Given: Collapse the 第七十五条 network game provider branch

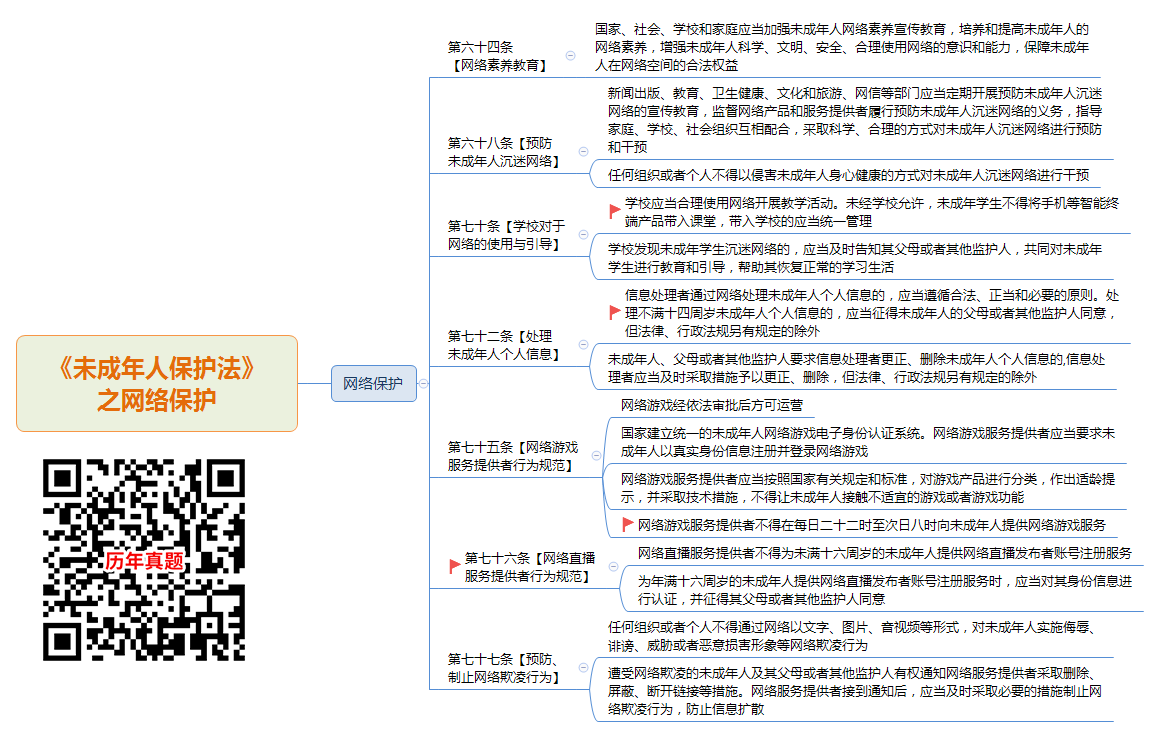Looking at the screenshot, I should [x=594, y=454].
